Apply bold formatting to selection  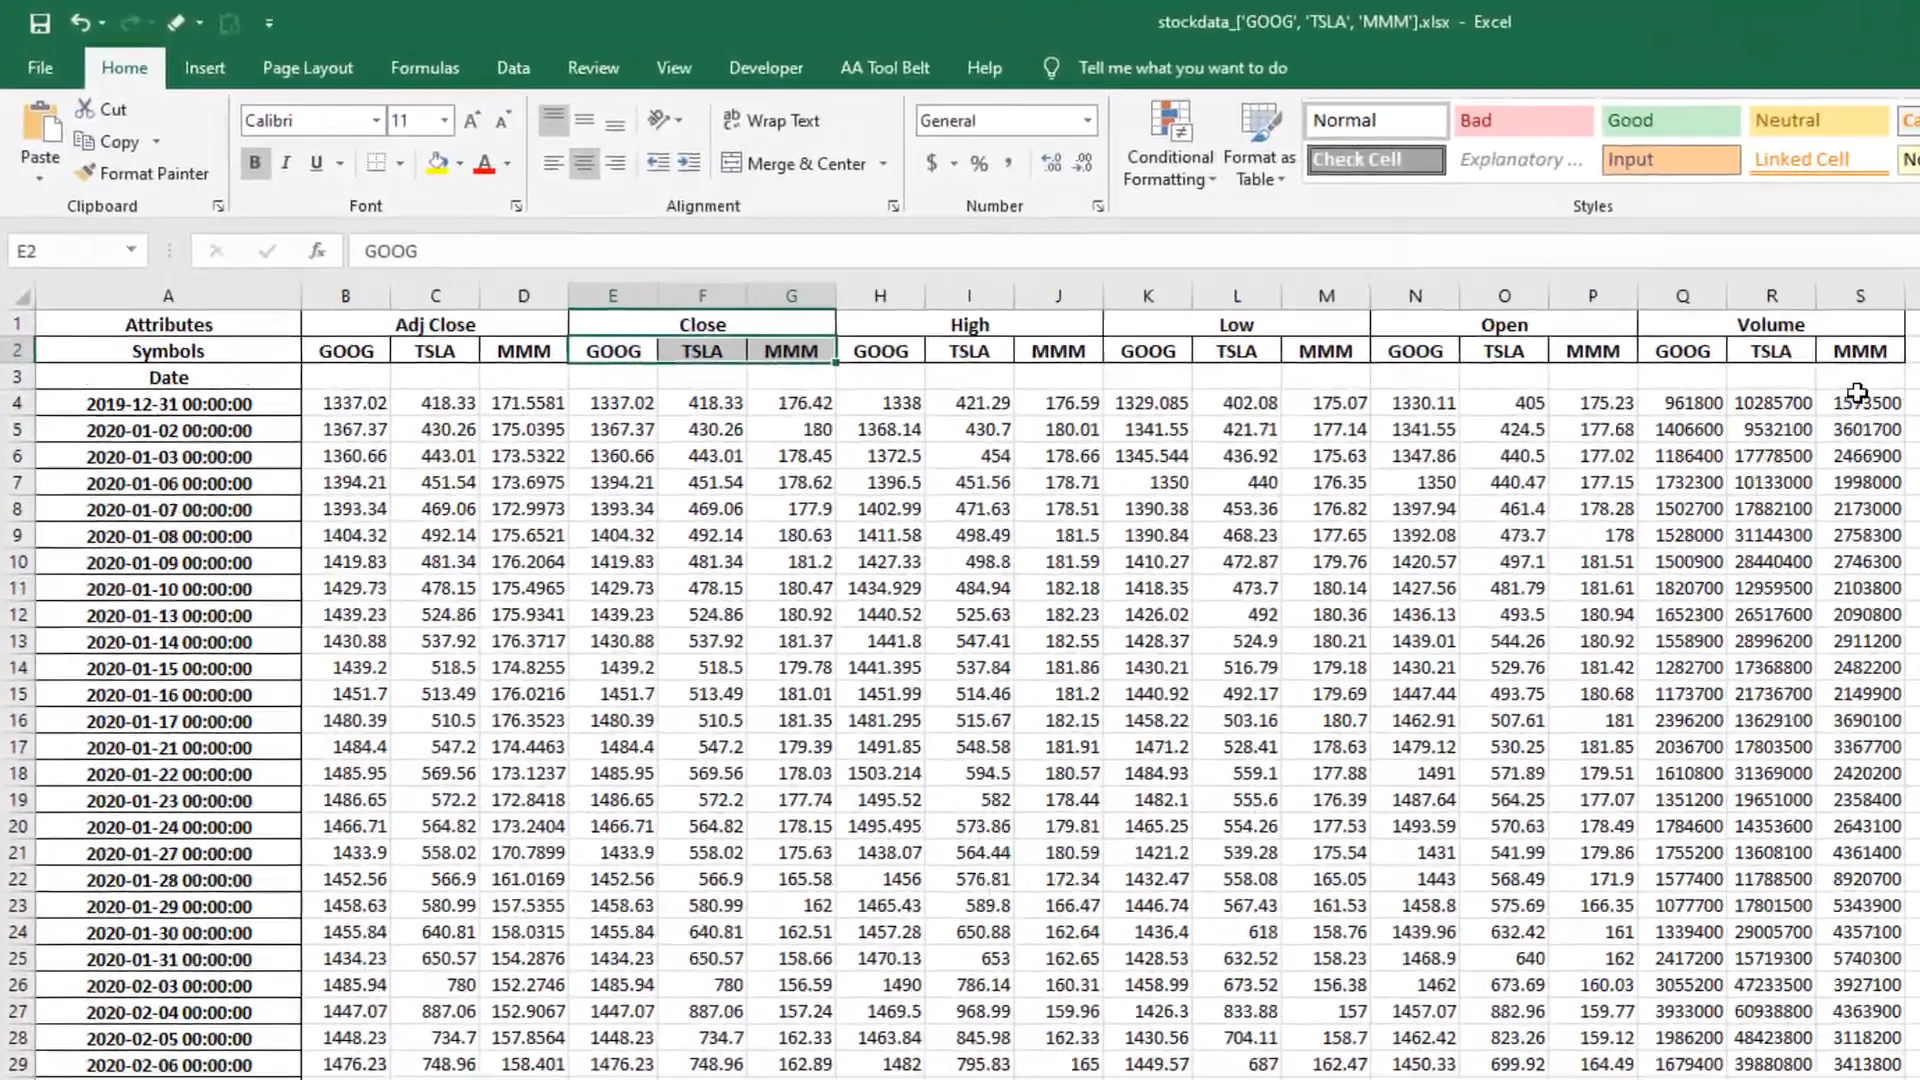coord(255,163)
